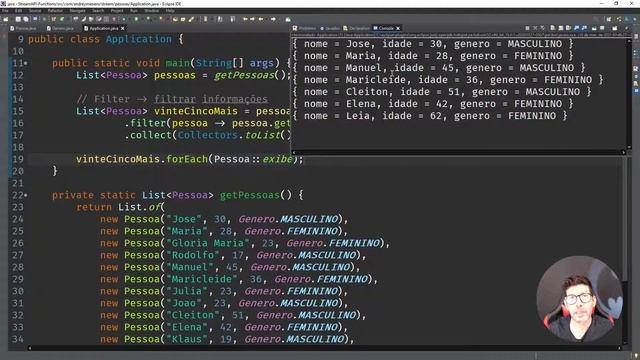This screenshot has height=360, width=640.
Task: Start the Debug launch icon
Action: (x=124, y=19)
